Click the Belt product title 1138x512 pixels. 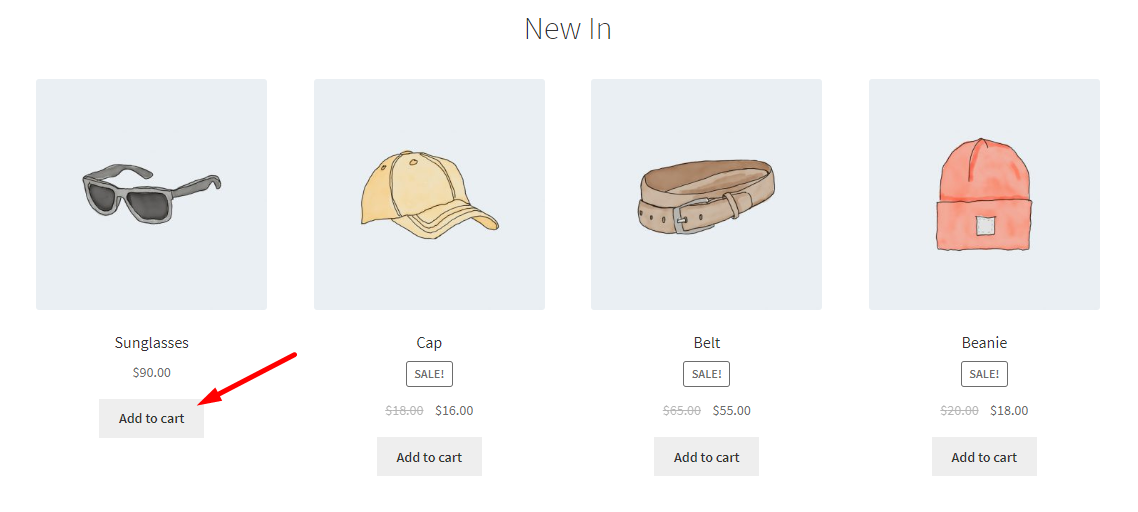(706, 343)
